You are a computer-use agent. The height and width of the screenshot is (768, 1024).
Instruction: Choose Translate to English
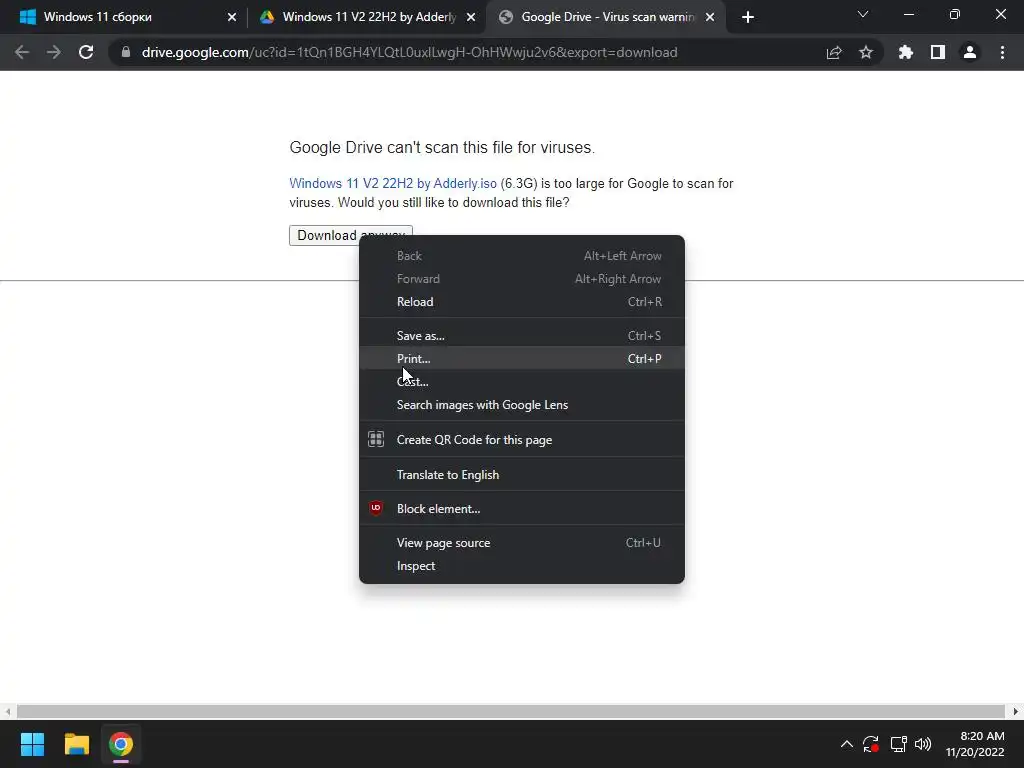click(522, 475)
